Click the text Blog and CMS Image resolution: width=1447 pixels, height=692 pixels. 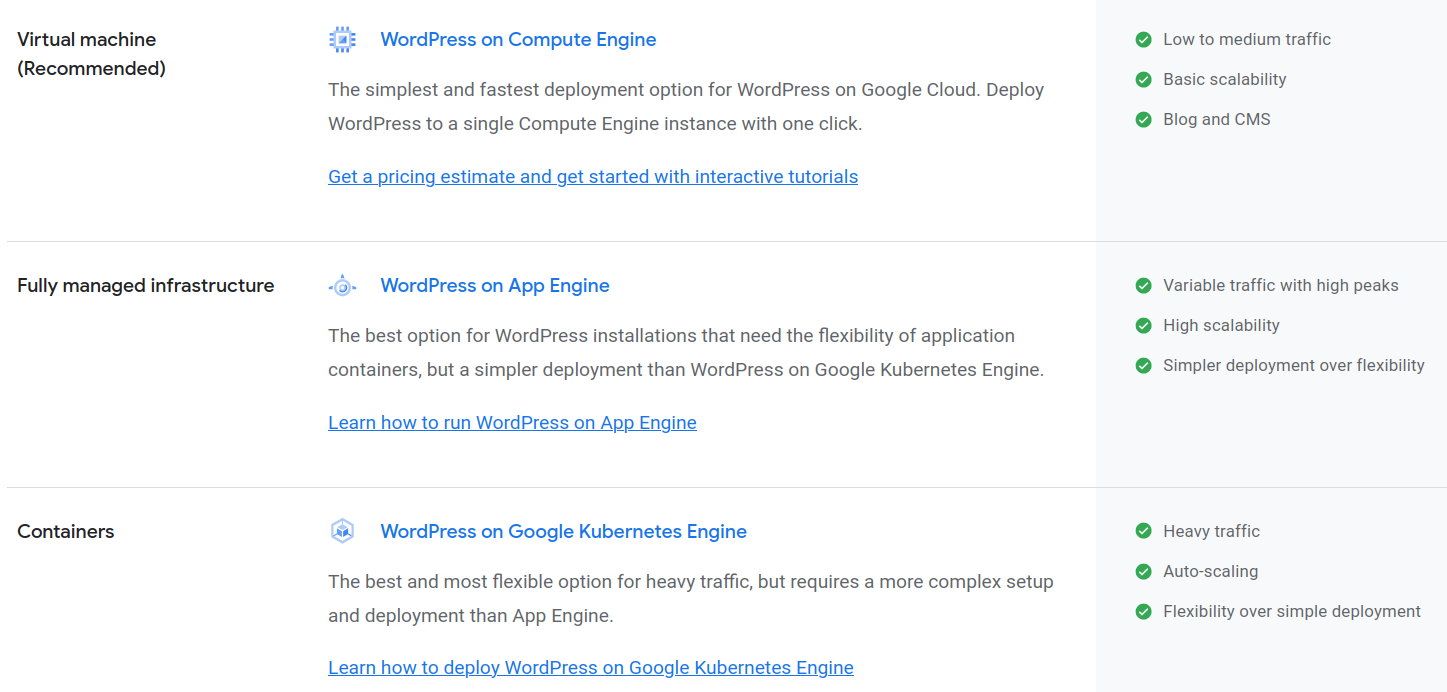[1217, 120]
